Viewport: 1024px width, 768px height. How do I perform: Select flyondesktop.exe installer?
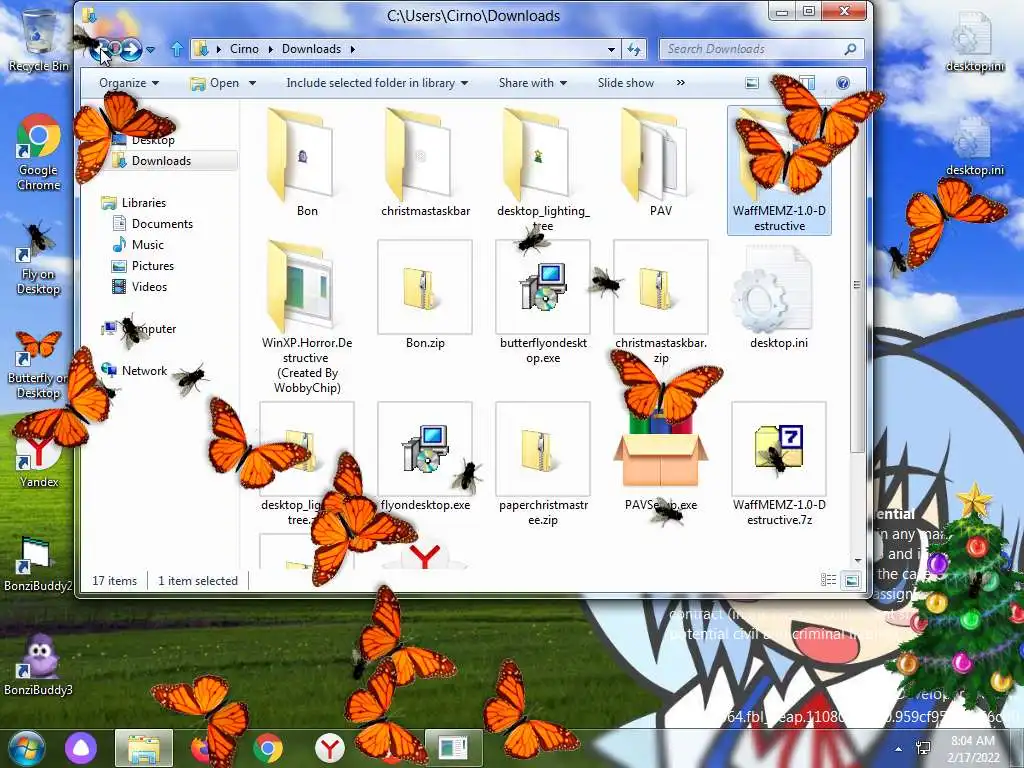pyautogui.click(x=425, y=457)
